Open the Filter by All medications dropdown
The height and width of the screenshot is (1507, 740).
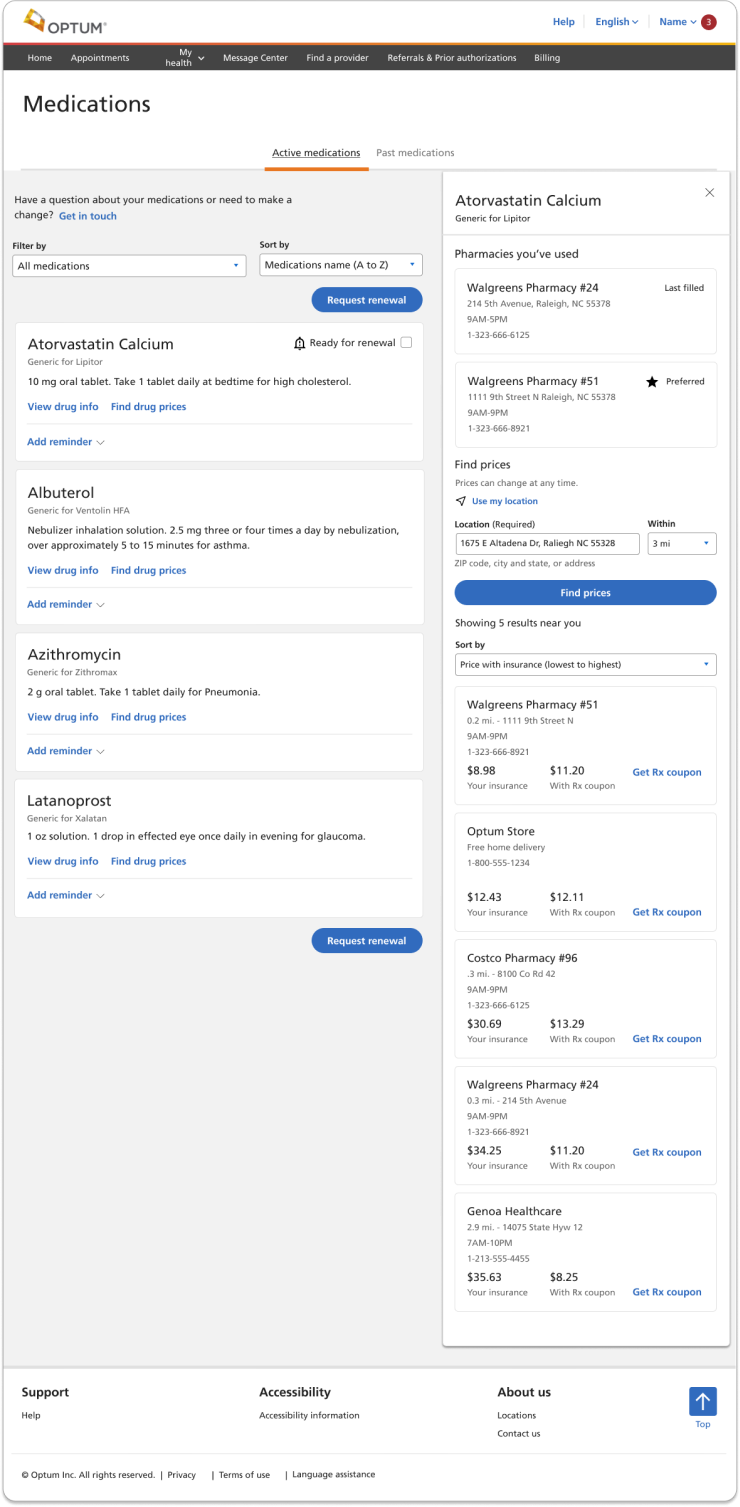(x=129, y=266)
